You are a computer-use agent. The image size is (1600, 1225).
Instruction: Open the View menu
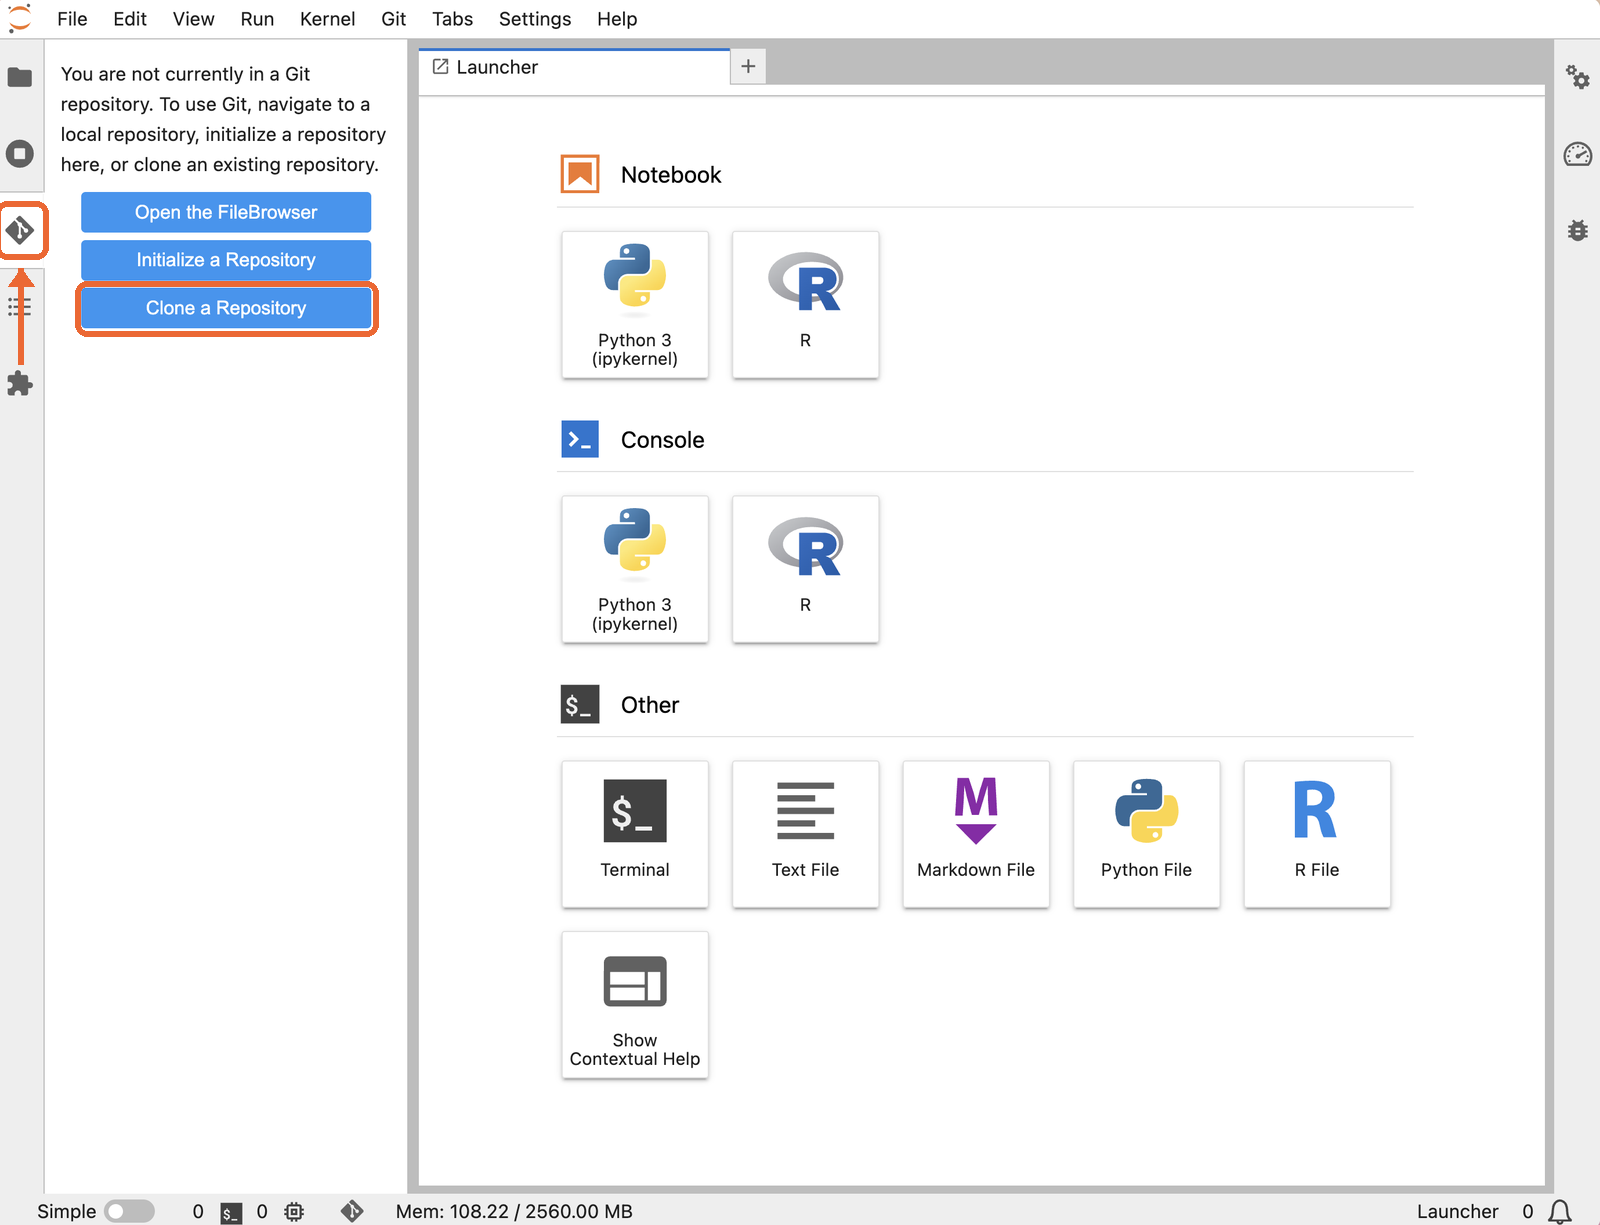pyautogui.click(x=193, y=19)
